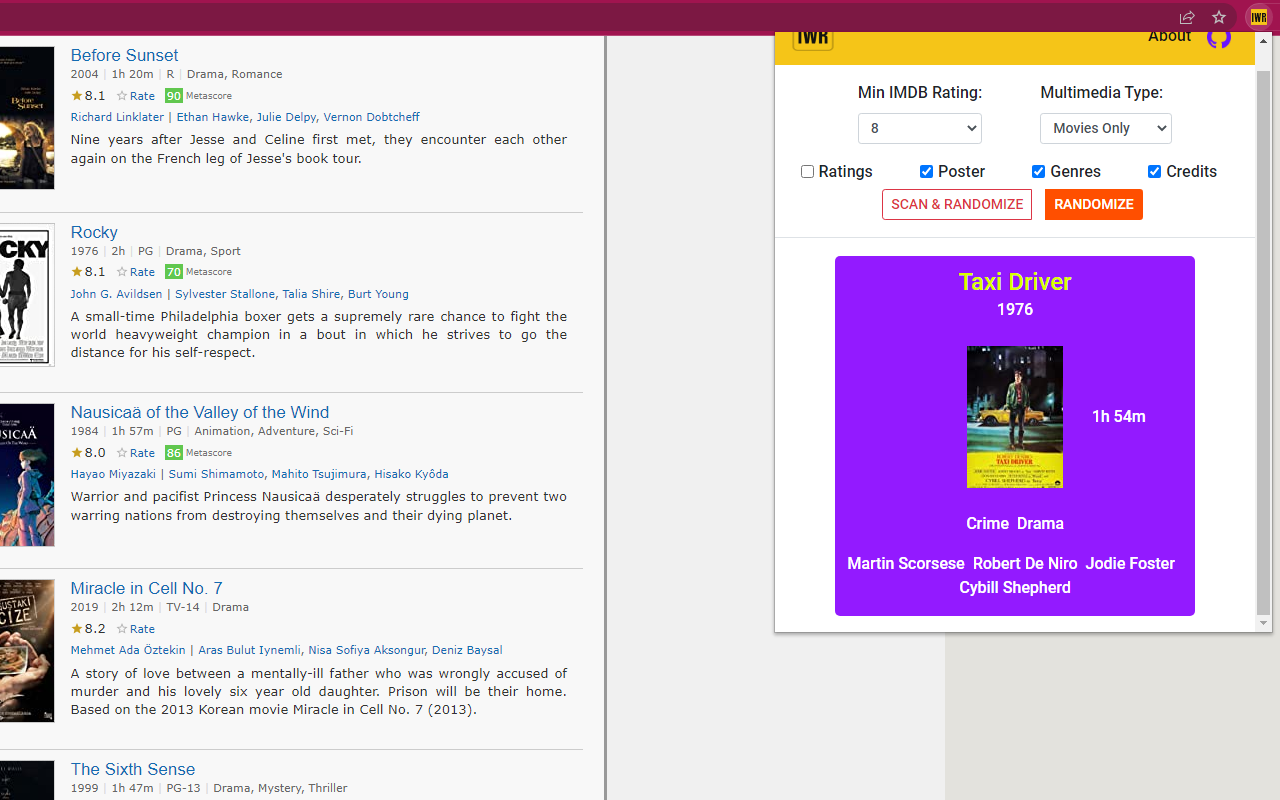Open Talia Shire's page
The width and height of the screenshot is (1280, 800).
(x=311, y=294)
